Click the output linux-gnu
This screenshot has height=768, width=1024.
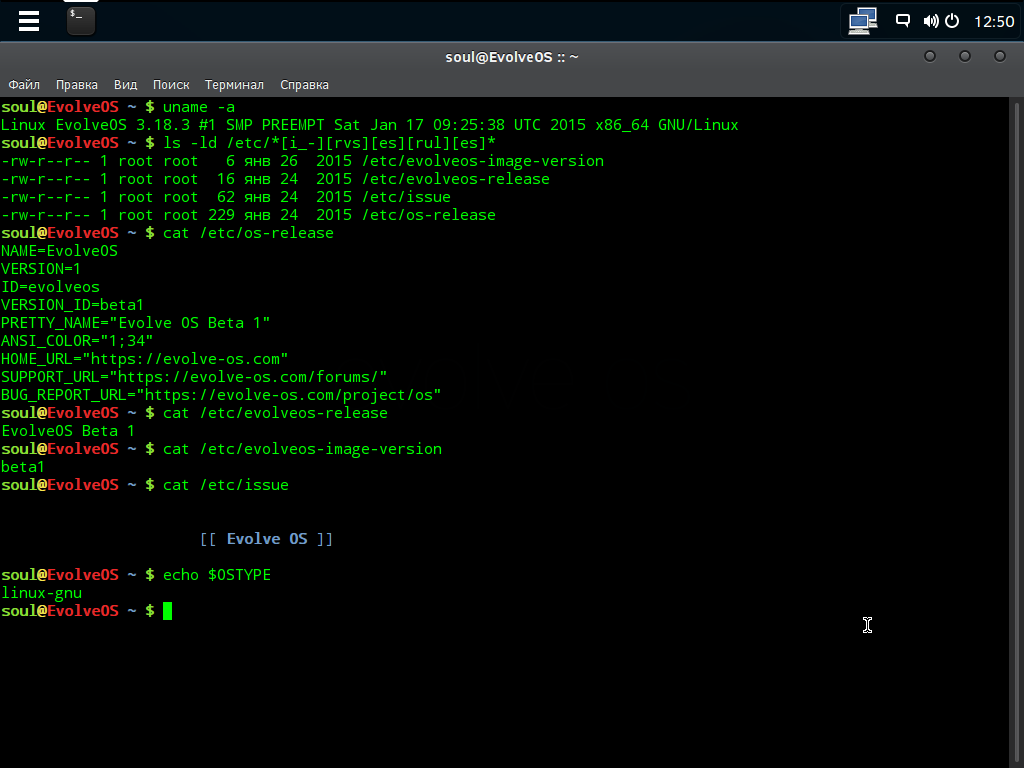click(41, 593)
